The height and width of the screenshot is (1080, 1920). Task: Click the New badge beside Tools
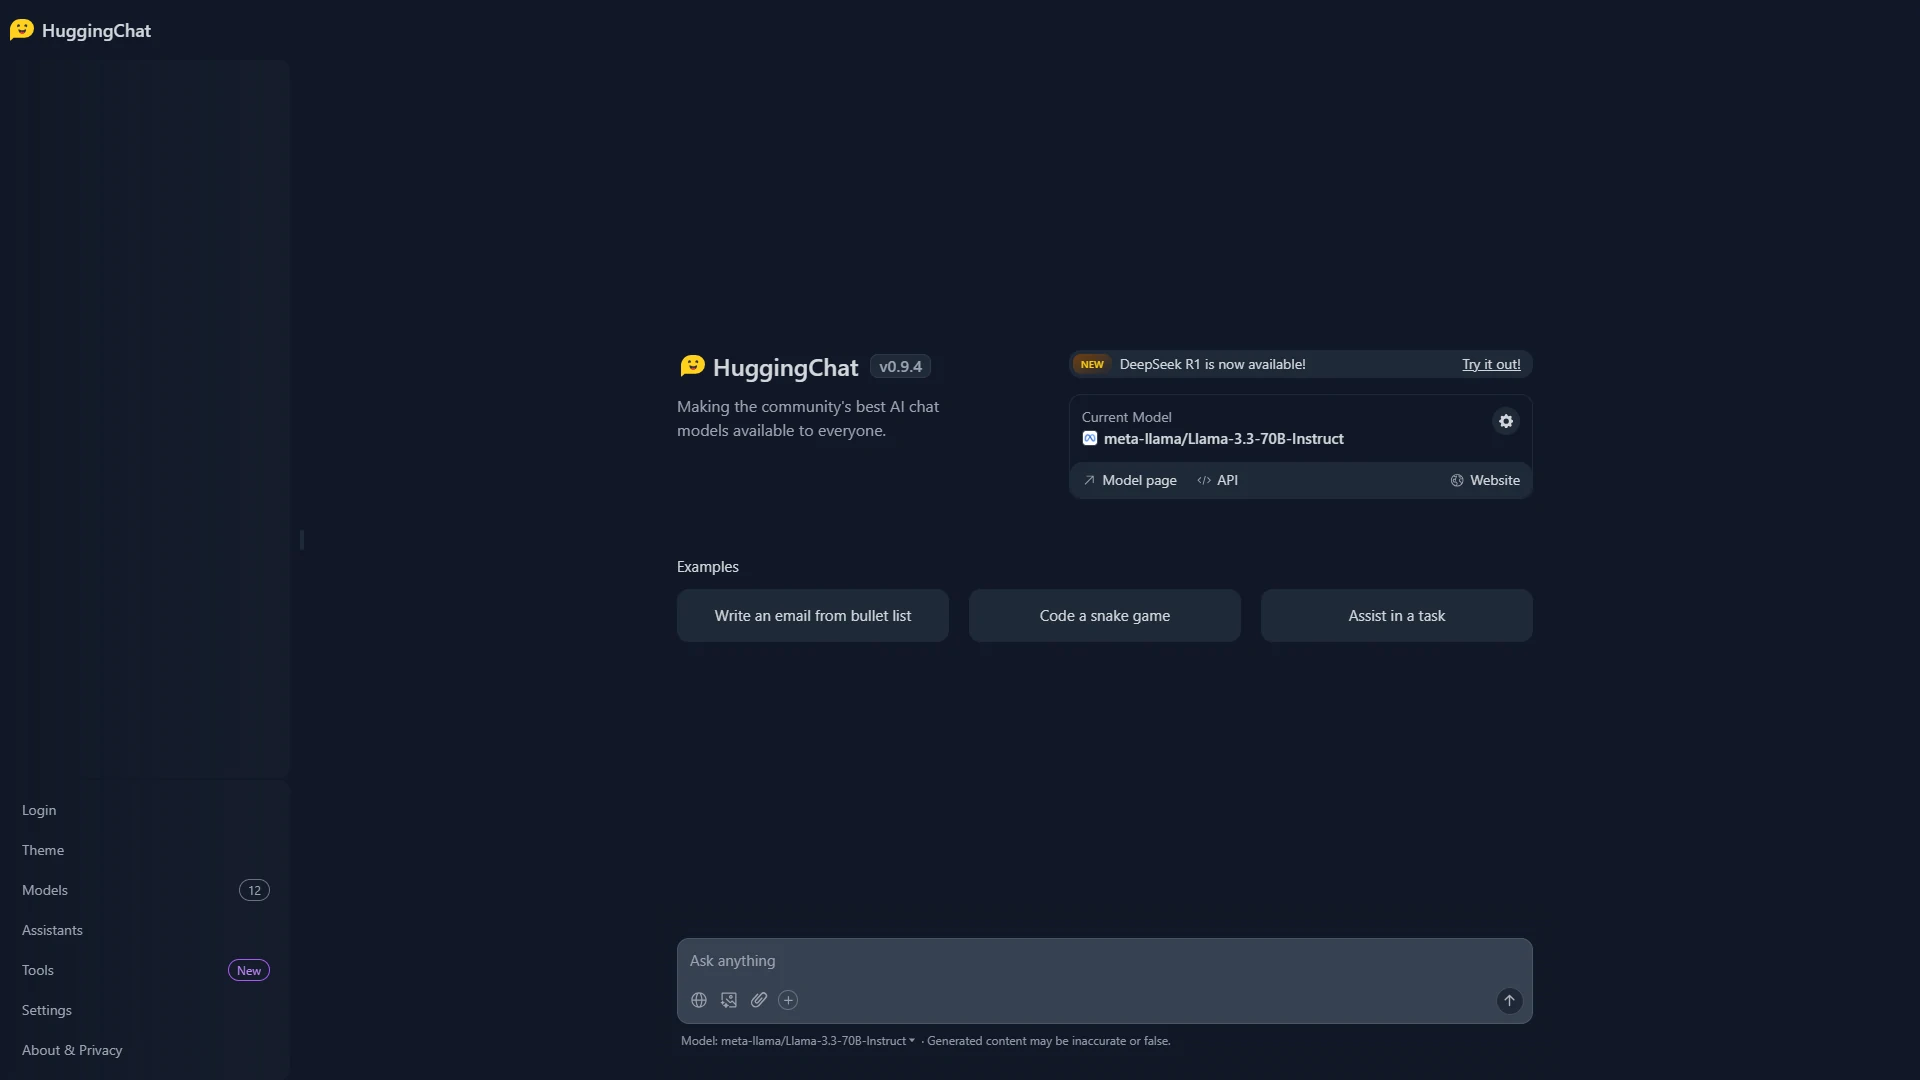(x=249, y=970)
